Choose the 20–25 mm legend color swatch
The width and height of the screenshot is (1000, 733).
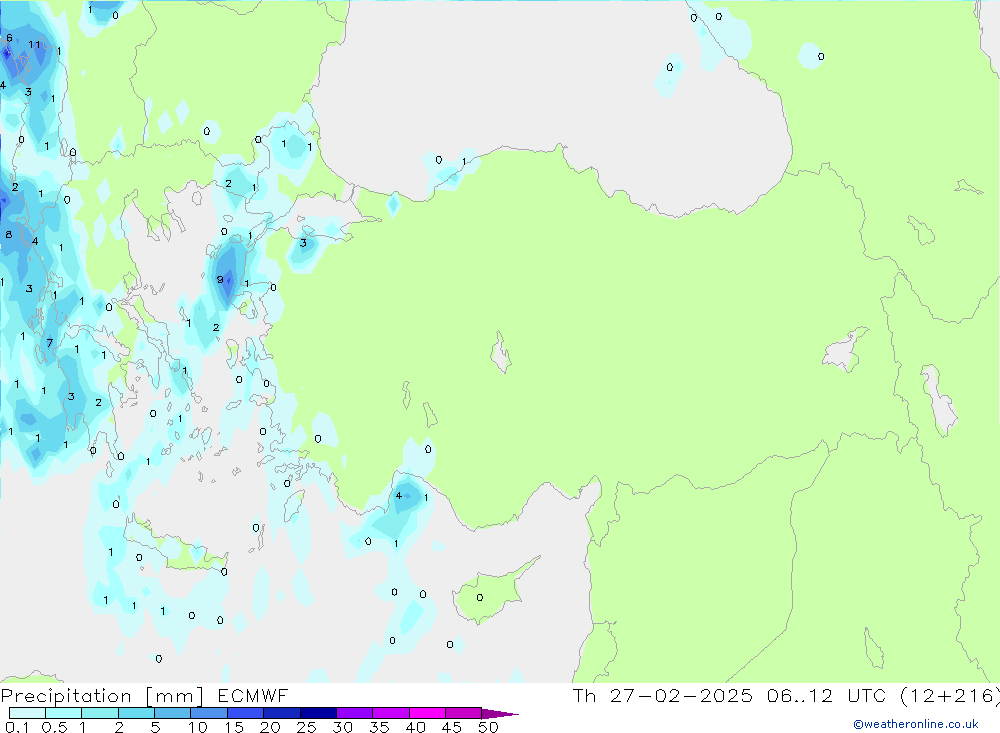282,713
